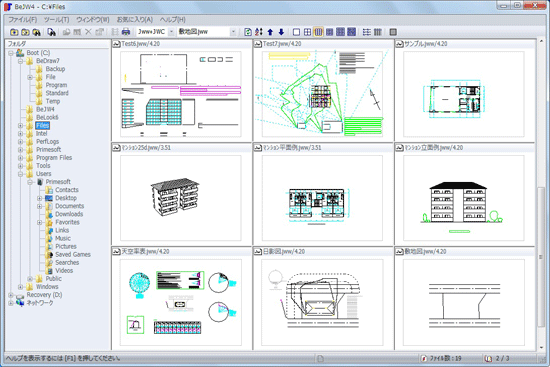Click the thumbnail pane vertical scrollbar
The image size is (550, 367).
tap(541, 195)
